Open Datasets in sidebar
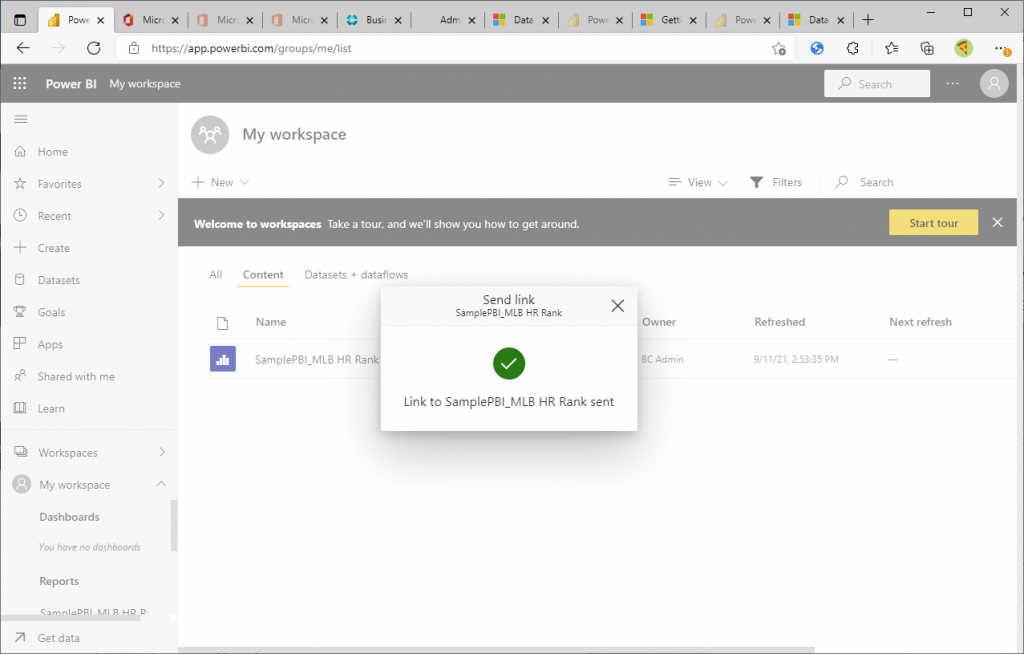Viewport: 1024px width, 654px height. pos(58,280)
